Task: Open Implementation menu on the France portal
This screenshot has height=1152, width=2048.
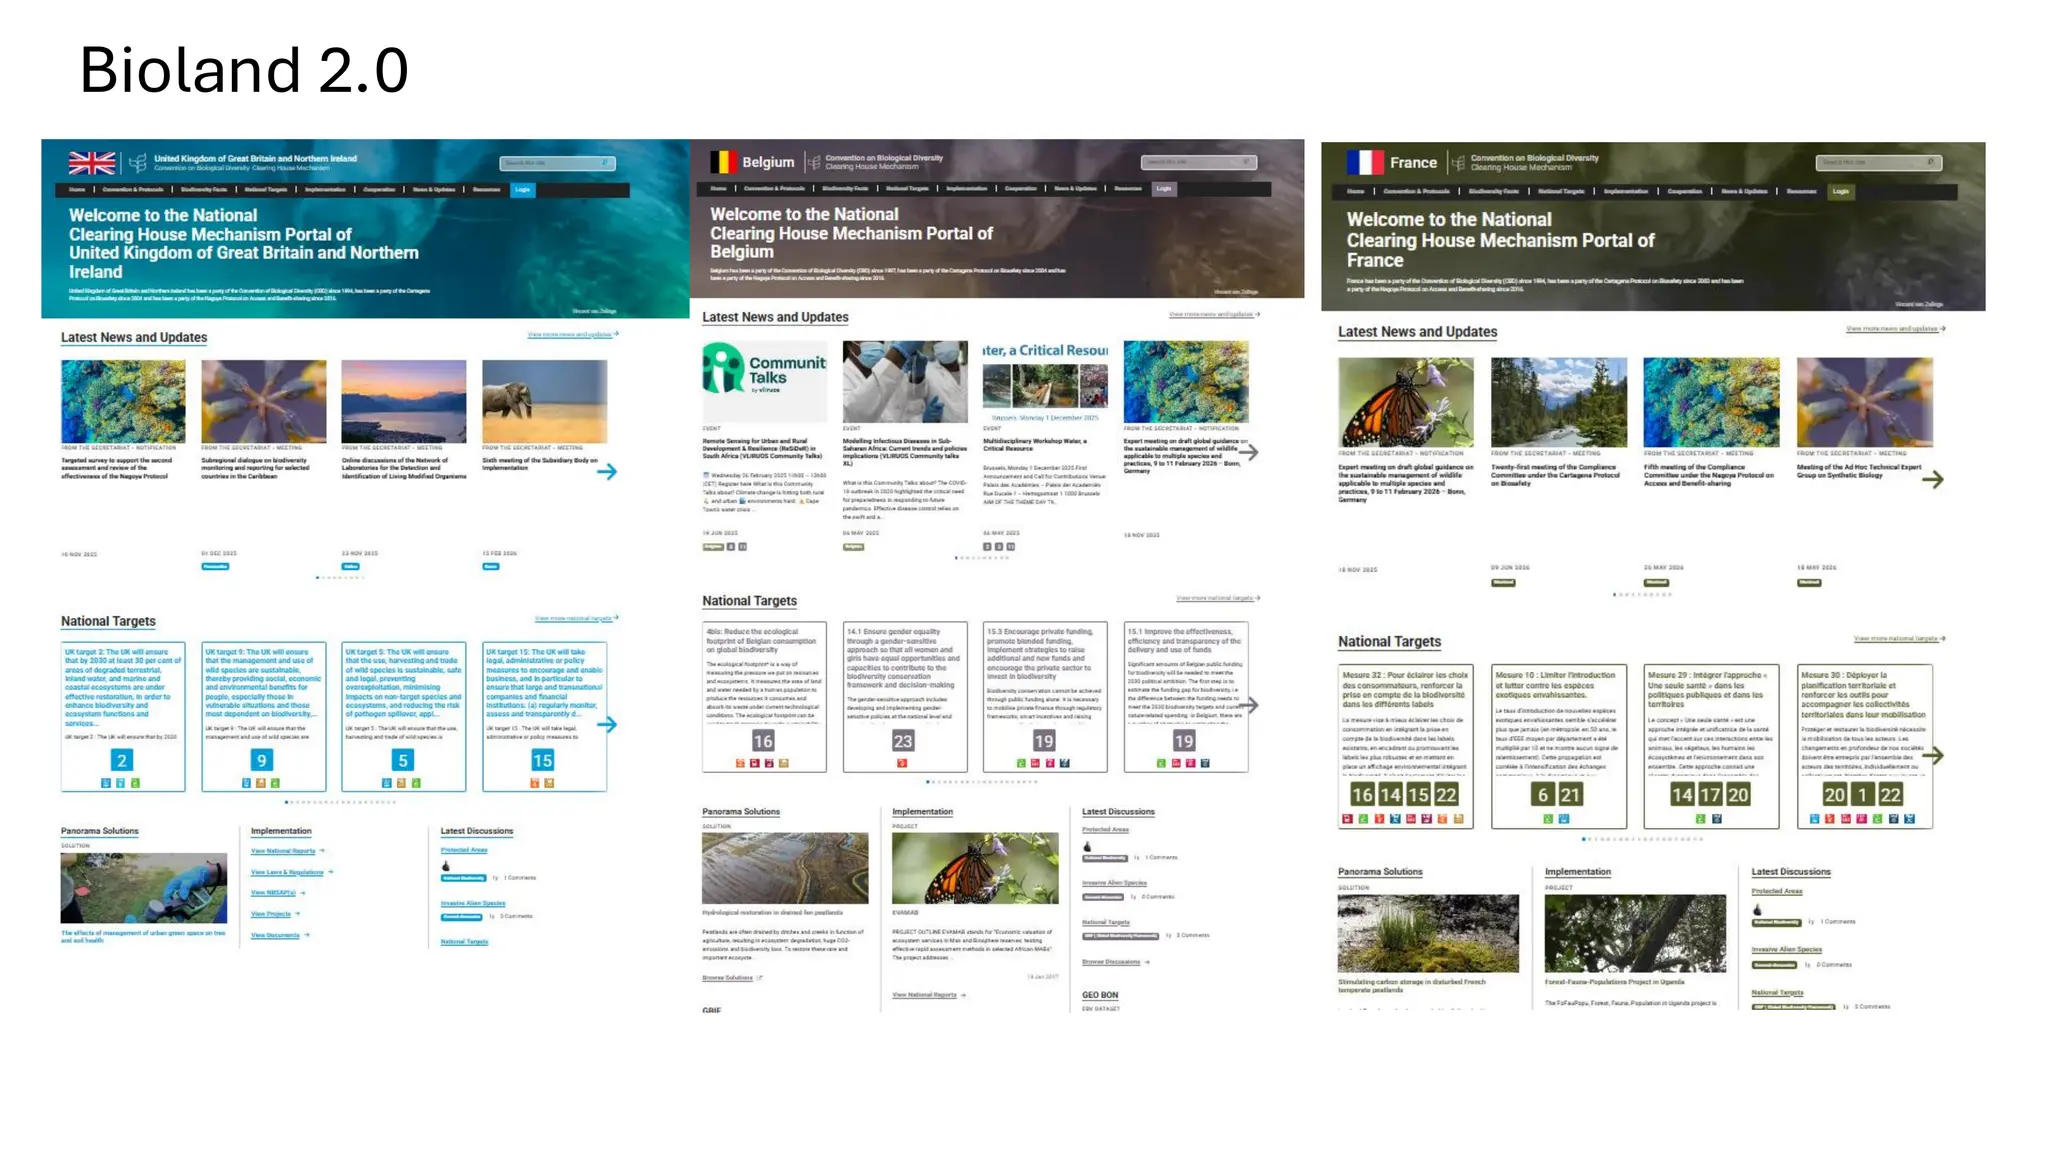Action: [x=1626, y=191]
